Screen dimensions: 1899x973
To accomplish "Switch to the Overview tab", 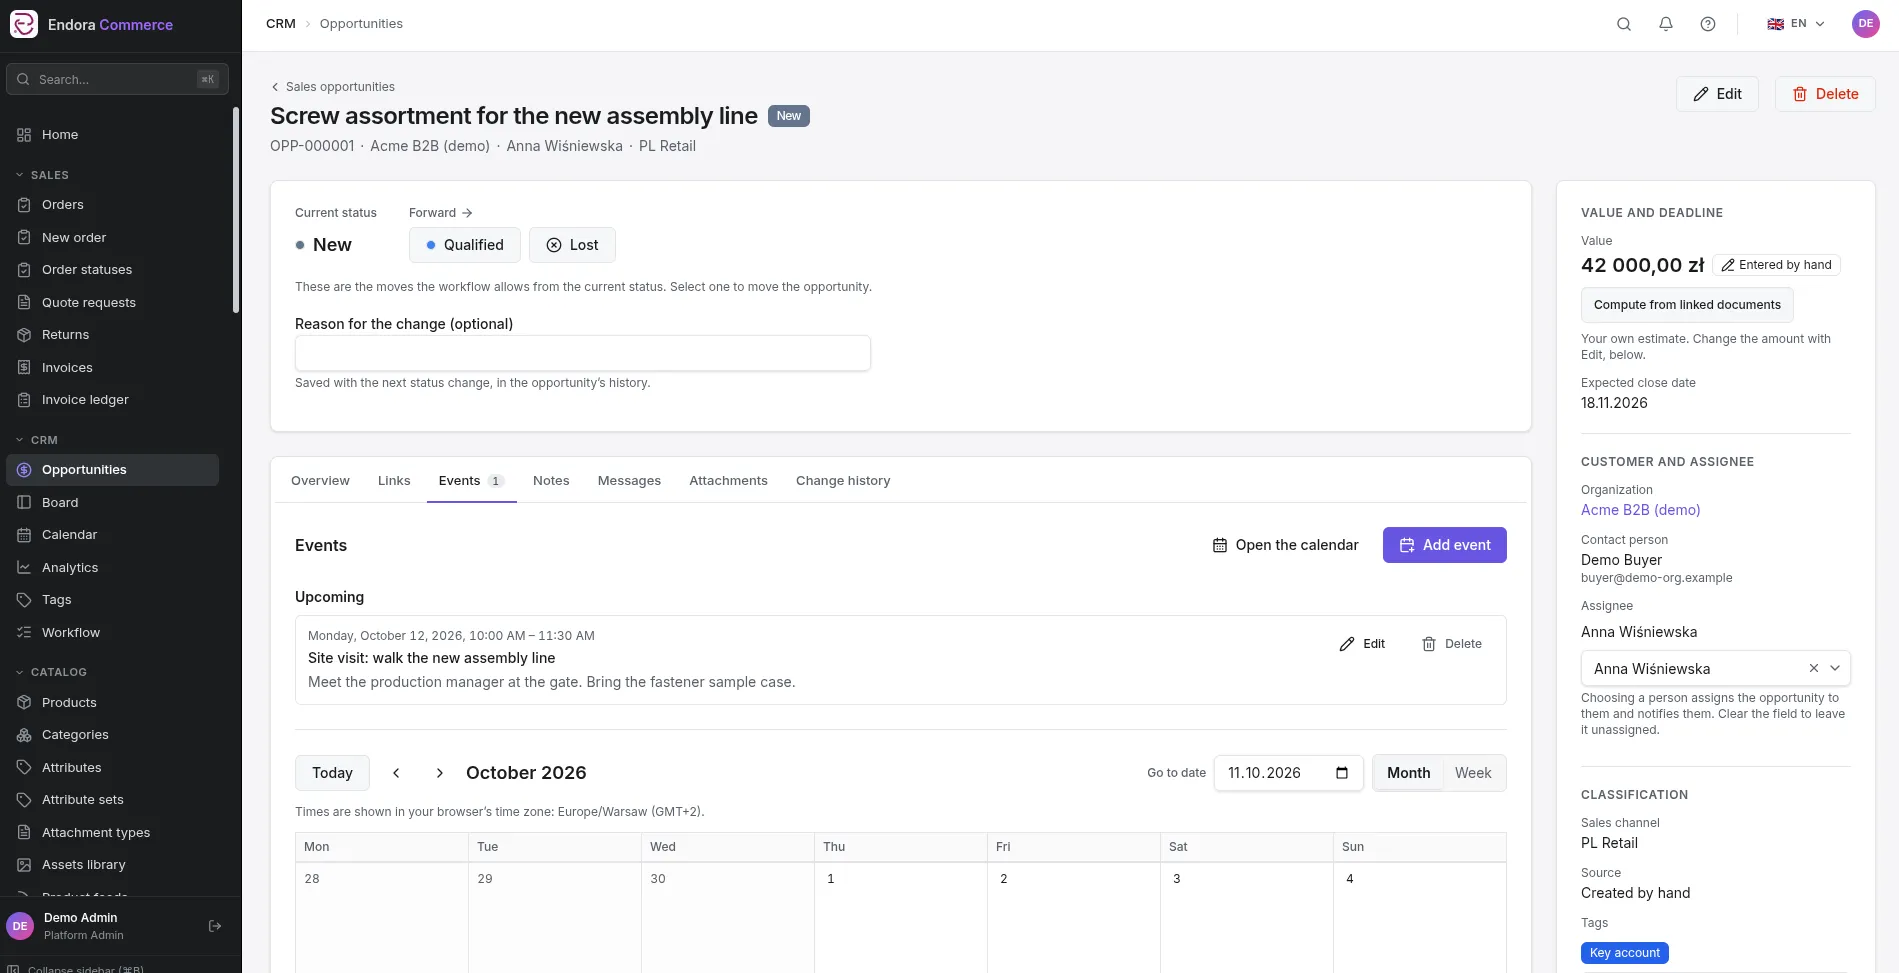I will (320, 481).
